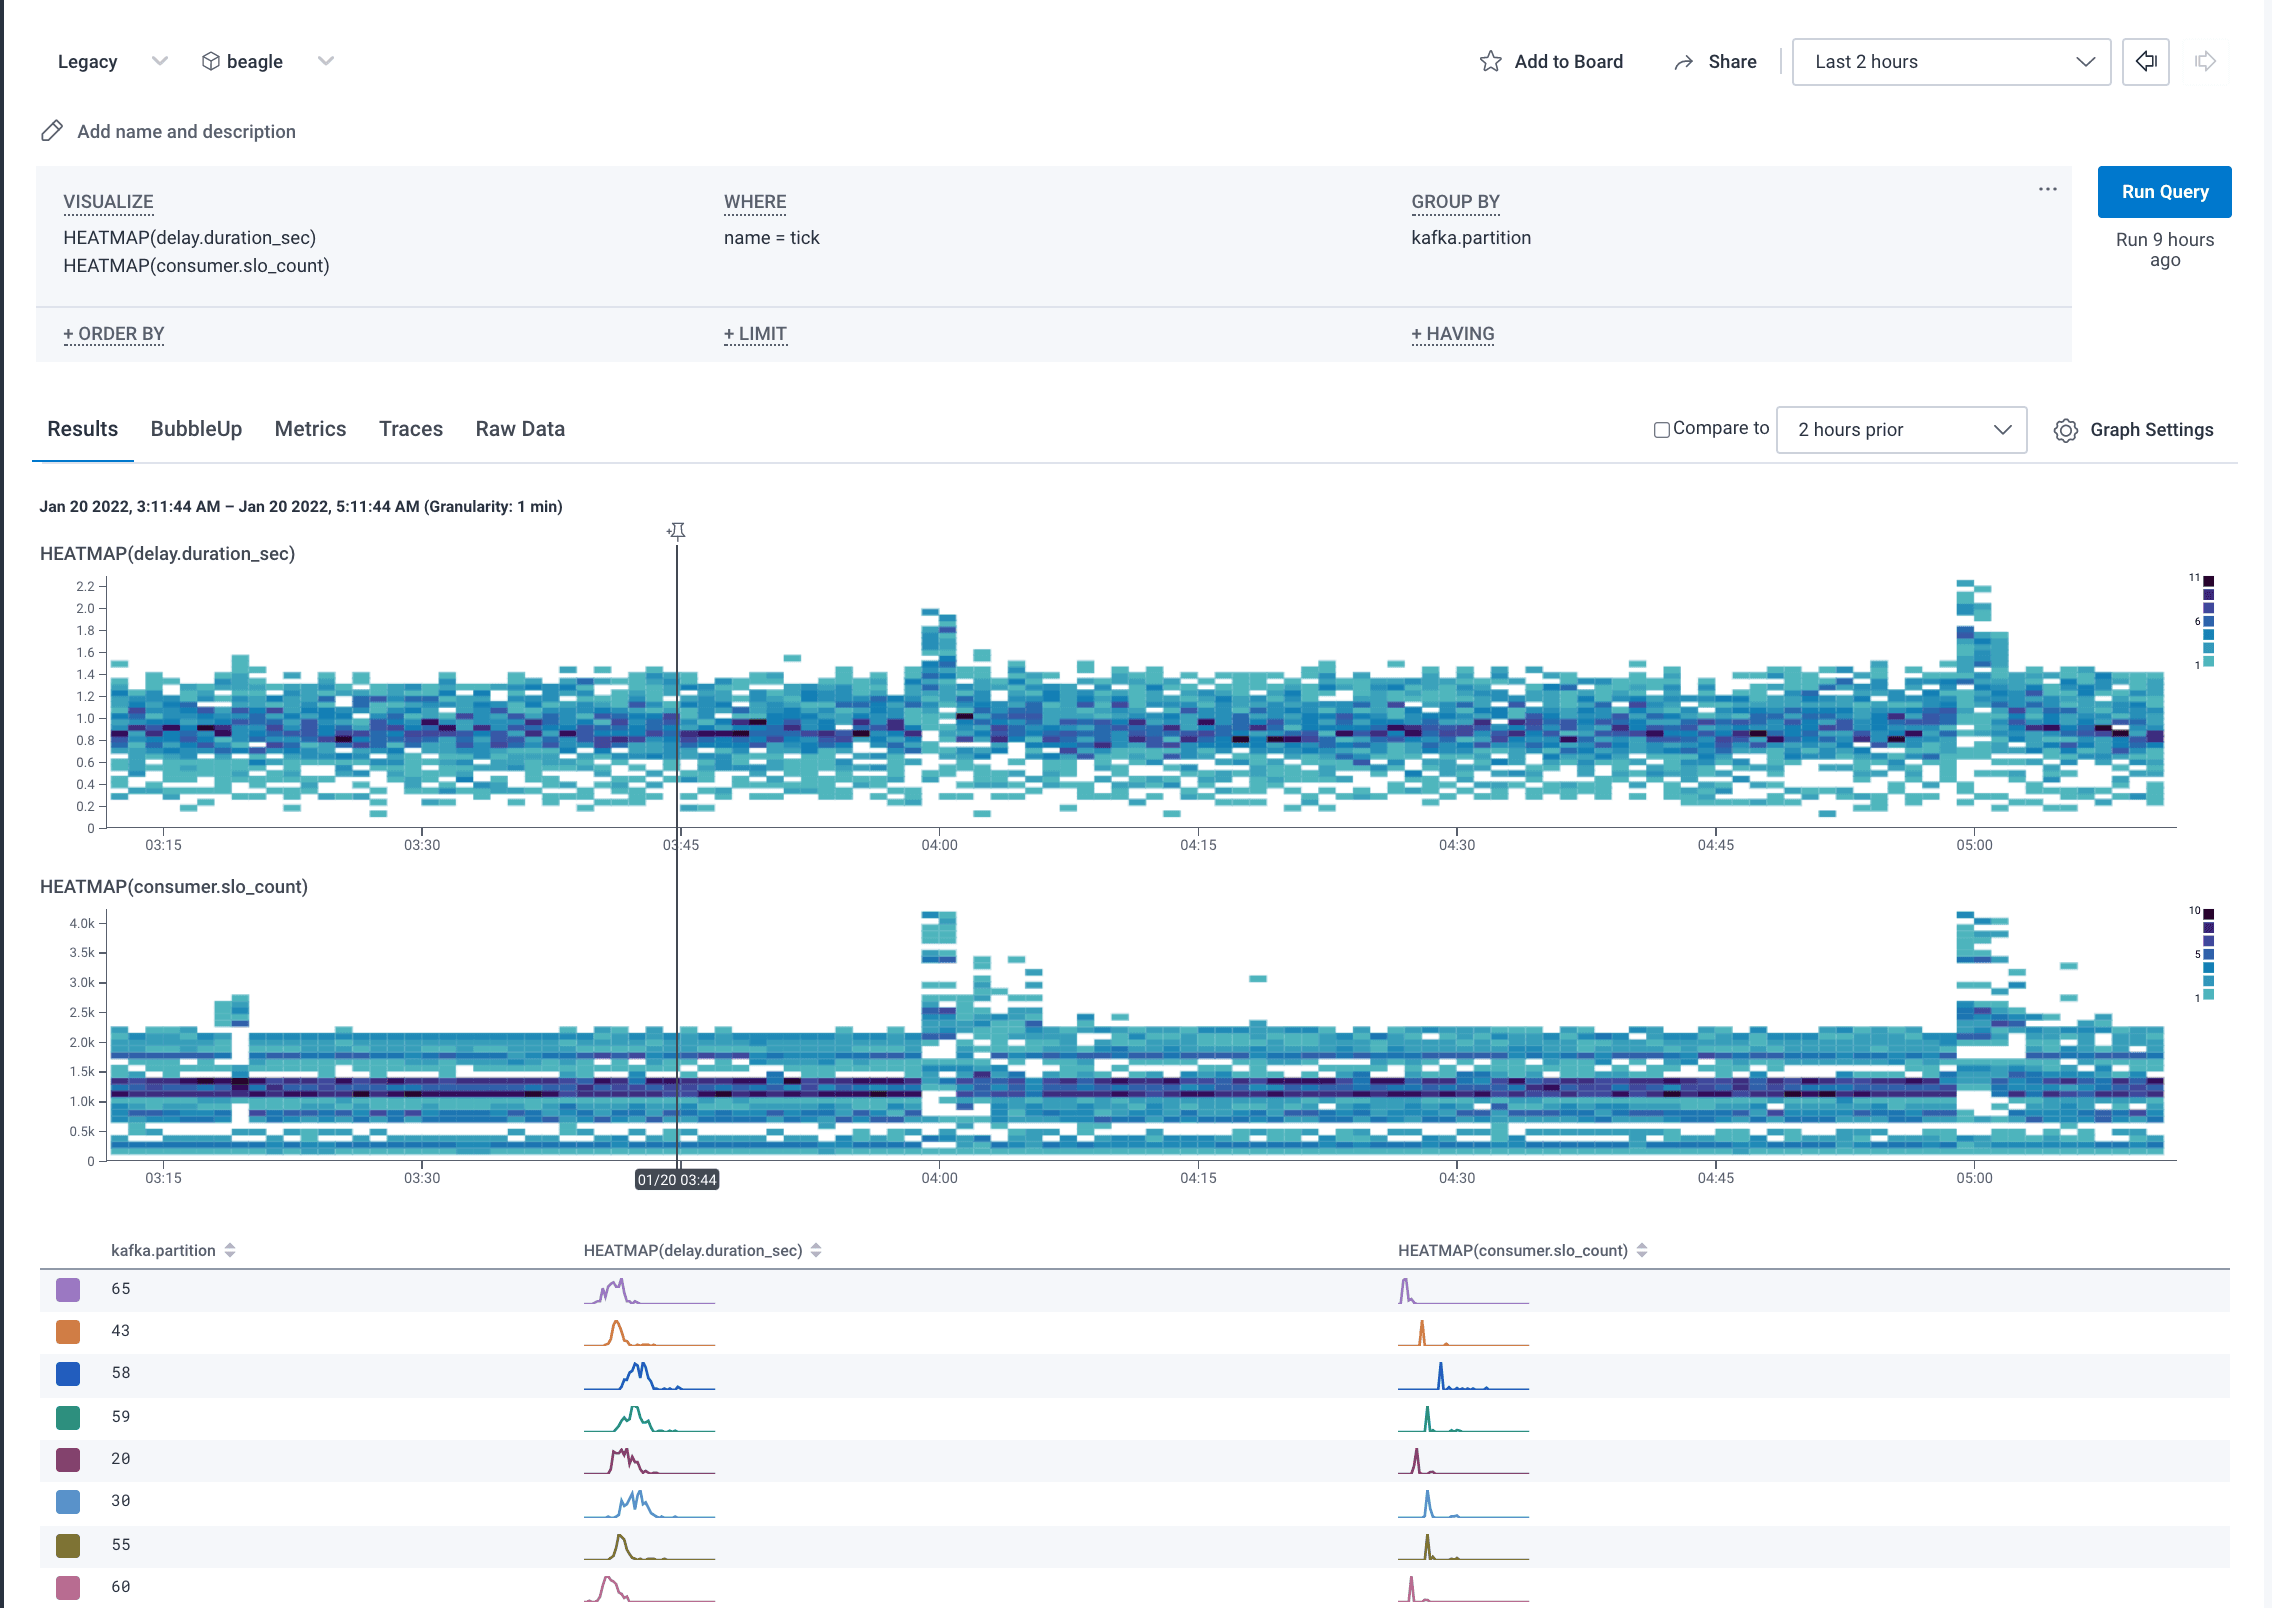Screen dimensions: 2272x1608
Task: Expand the Legacy environment dropdown
Action: tap(159, 61)
